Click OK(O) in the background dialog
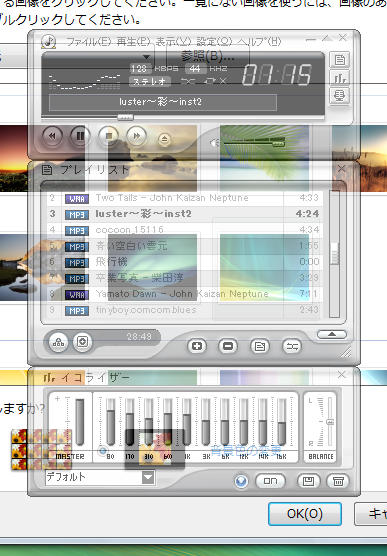387x556 pixels. [x=305, y=514]
